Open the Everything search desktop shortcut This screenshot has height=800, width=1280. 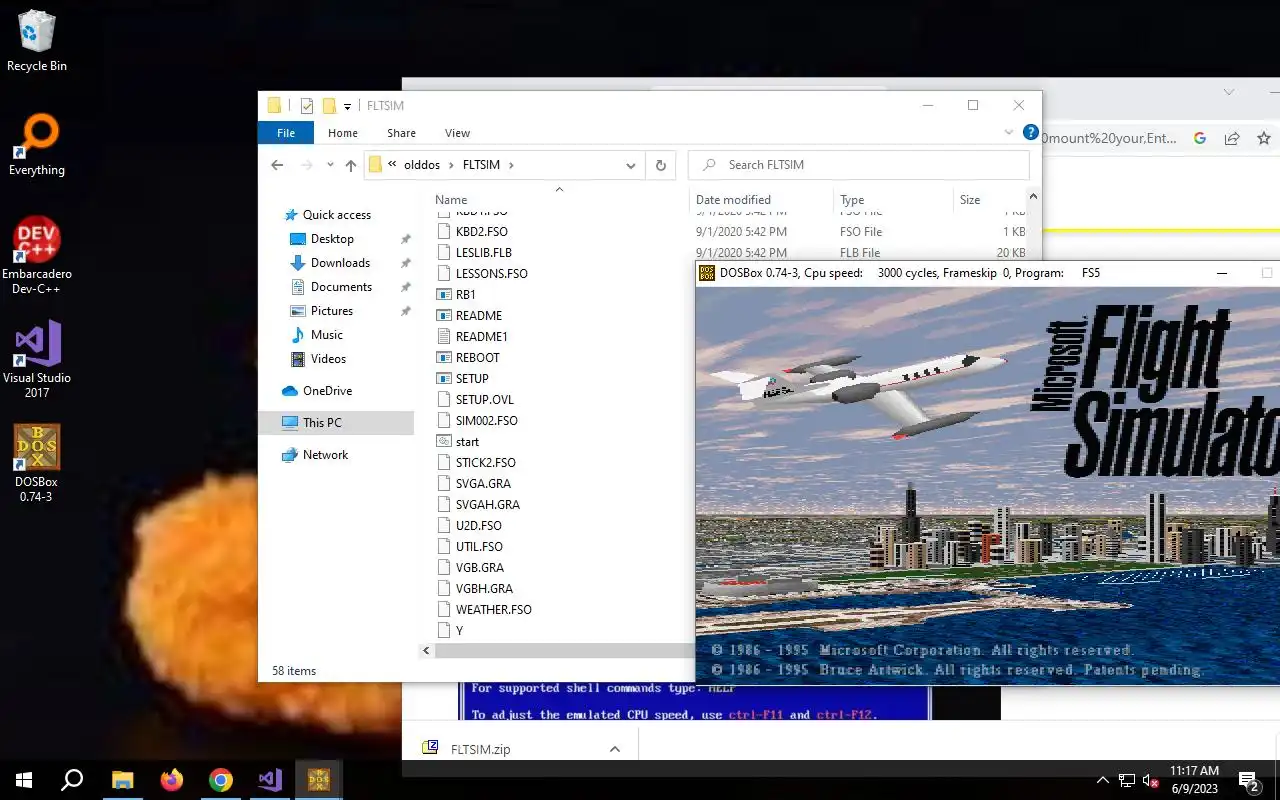pos(37,145)
